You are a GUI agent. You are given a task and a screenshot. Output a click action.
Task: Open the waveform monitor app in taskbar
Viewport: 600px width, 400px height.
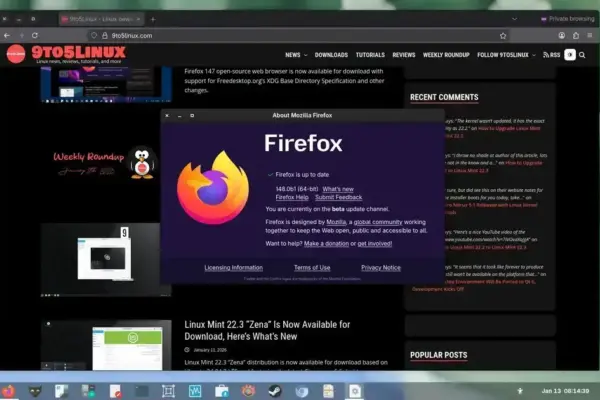(195, 391)
